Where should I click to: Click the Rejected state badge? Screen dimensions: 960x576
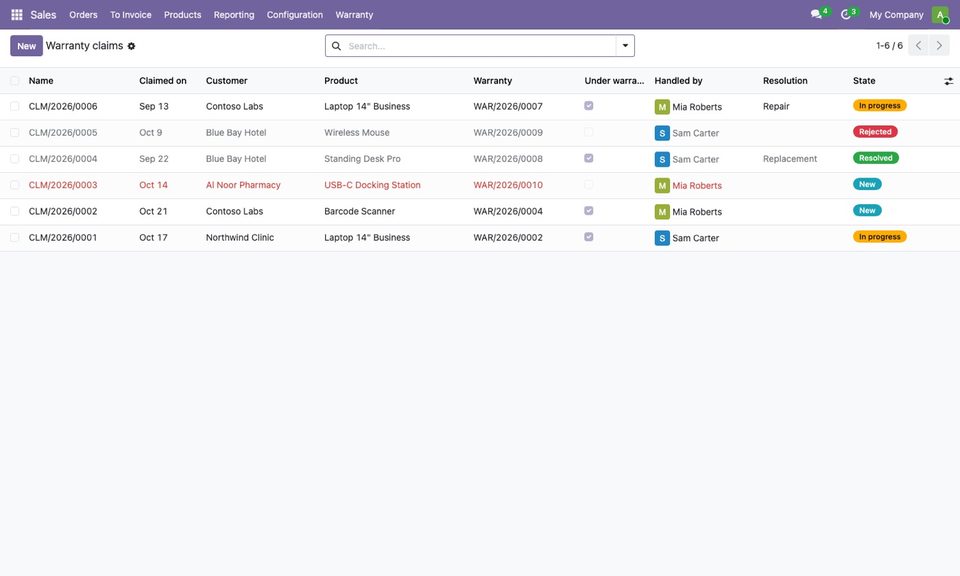pos(875,132)
